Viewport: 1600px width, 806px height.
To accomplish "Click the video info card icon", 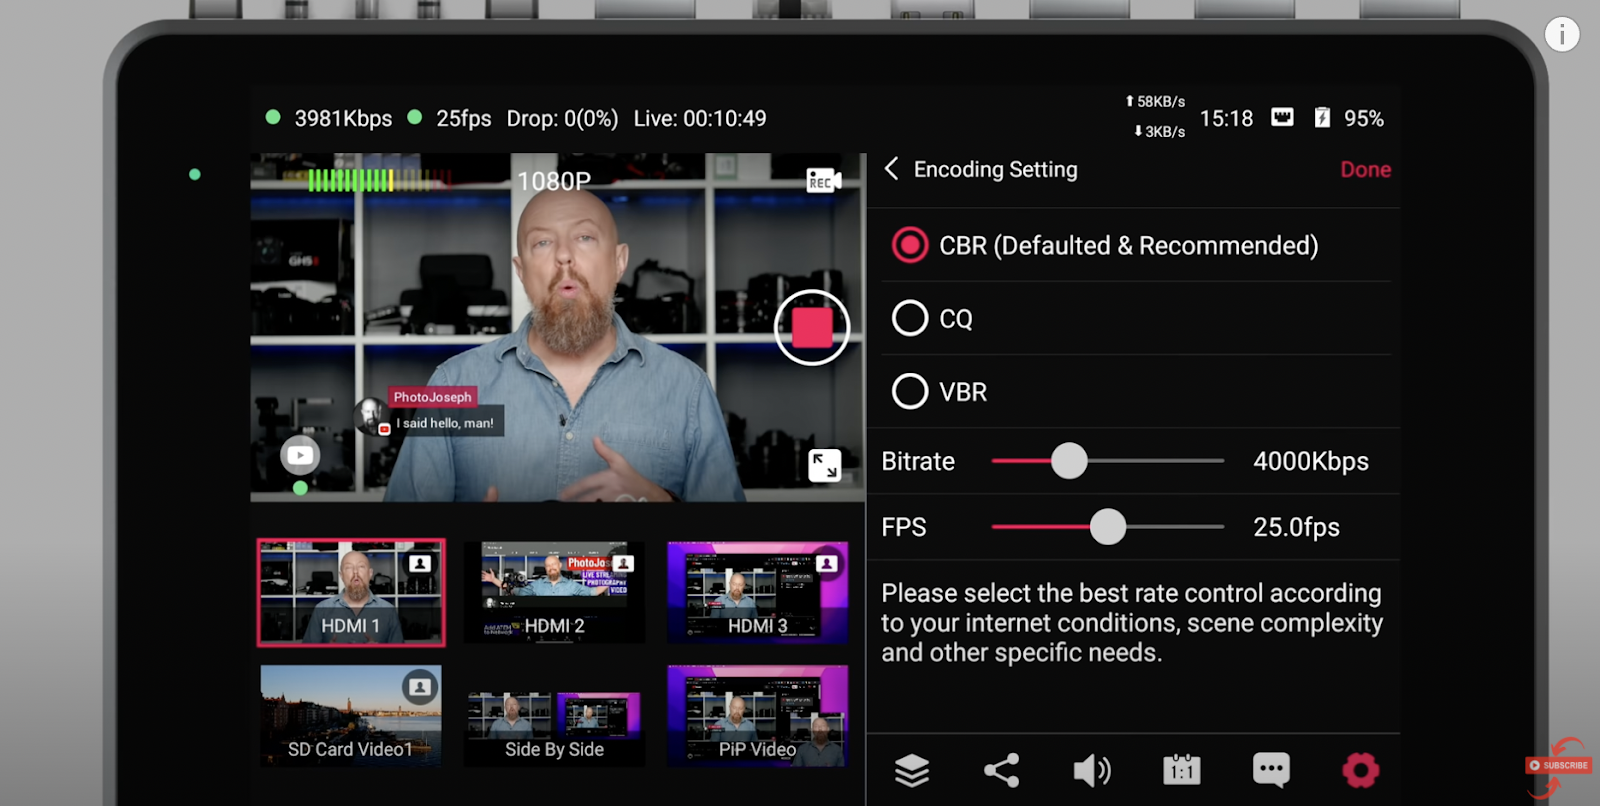I will pyautogui.click(x=1562, y=34).
